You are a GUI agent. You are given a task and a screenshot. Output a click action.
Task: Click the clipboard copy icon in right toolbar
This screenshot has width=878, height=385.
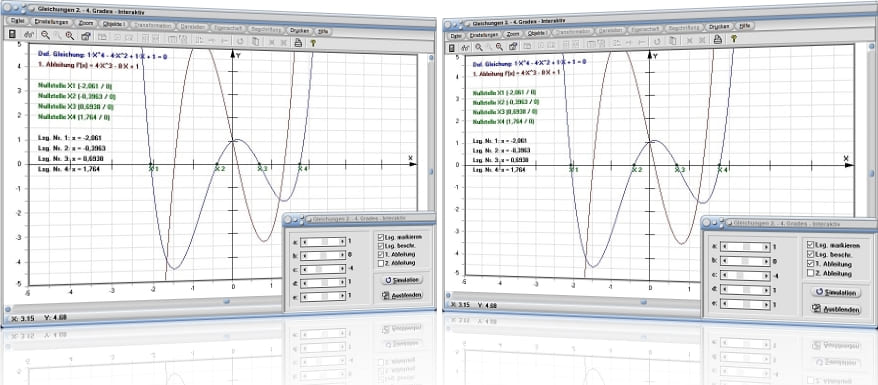pyautogui.click(x=672, y=41)
